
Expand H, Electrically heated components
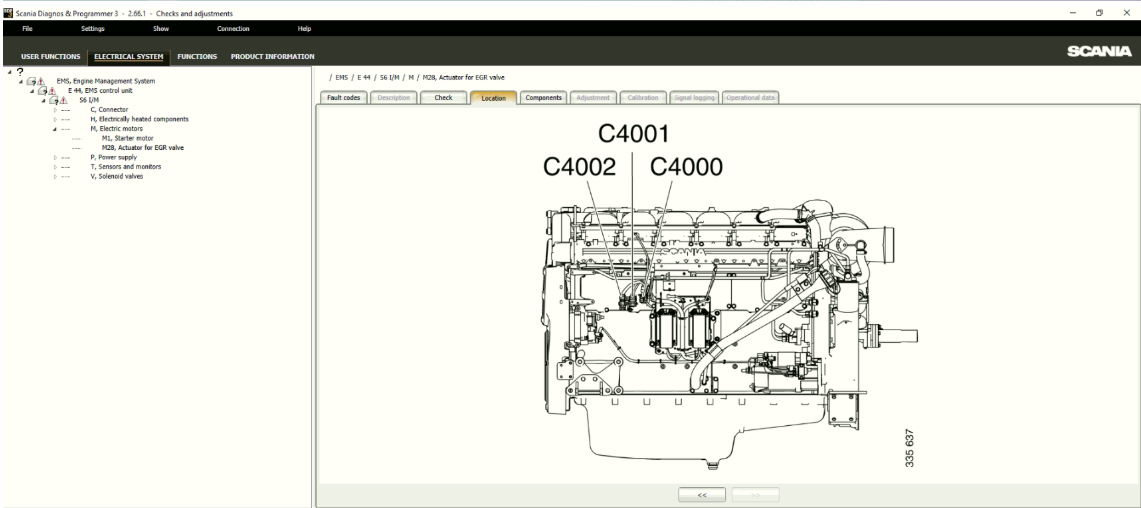tap(55, 119)
